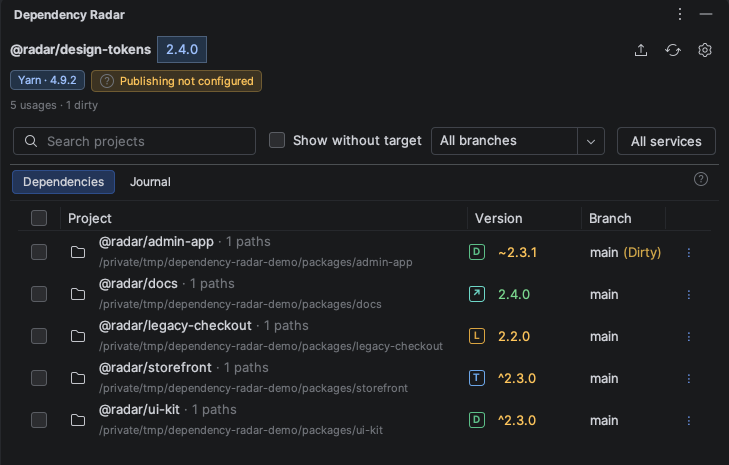Click the green 2.4.0 version on docs row

click(514, 294)
